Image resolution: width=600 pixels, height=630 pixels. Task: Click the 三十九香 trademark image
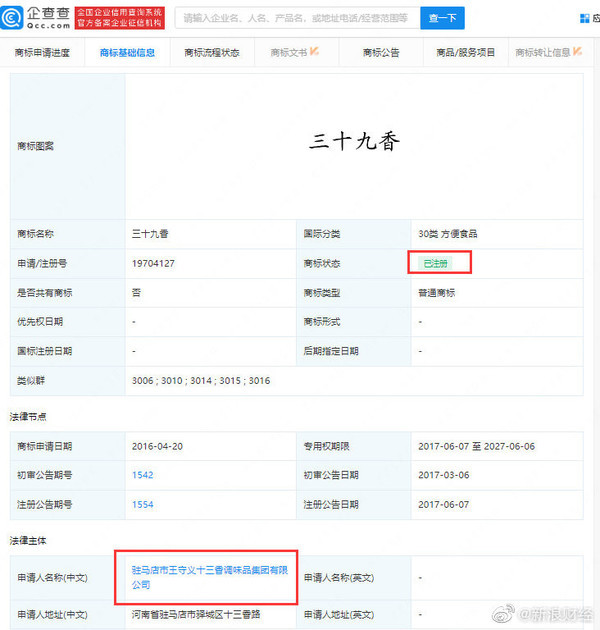click(354, 141)
